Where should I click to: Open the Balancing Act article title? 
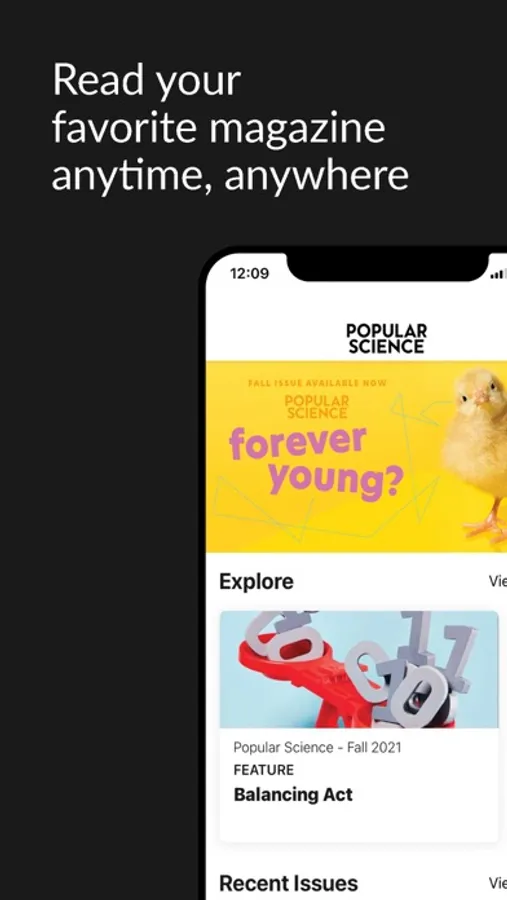click(293, 794)
